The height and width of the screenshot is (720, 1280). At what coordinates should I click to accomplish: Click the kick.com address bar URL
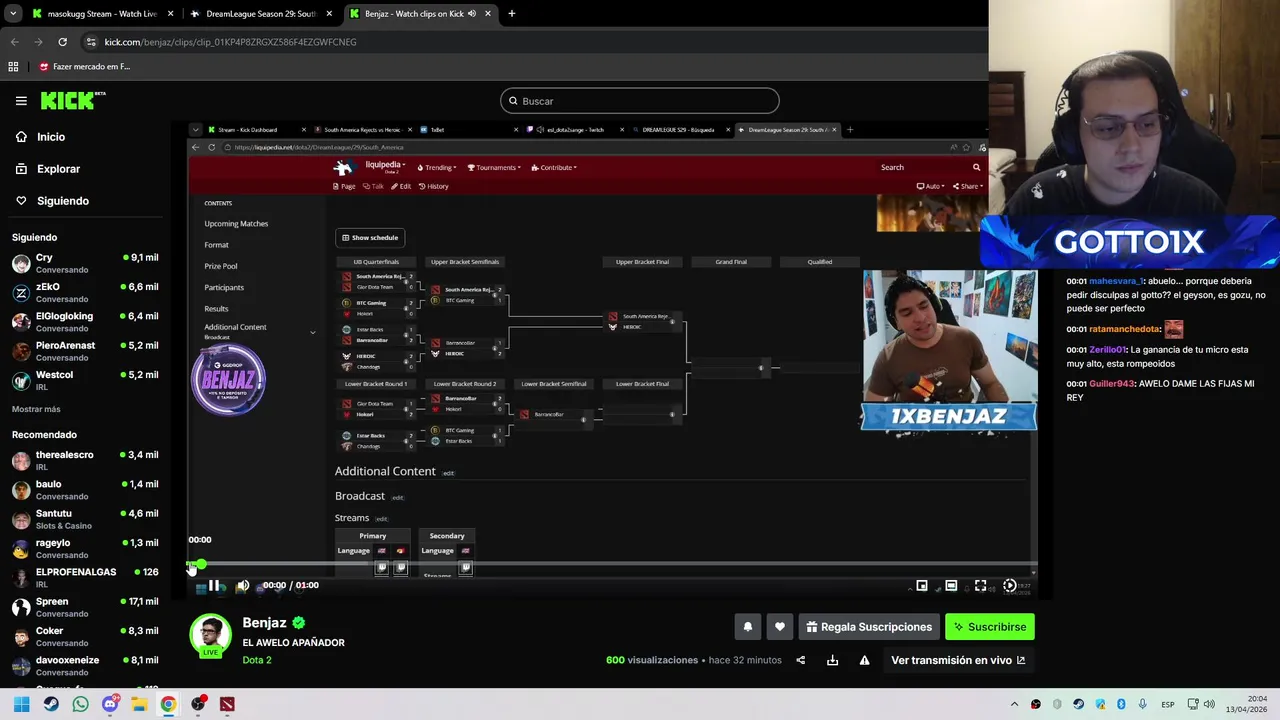click(230, 42)
